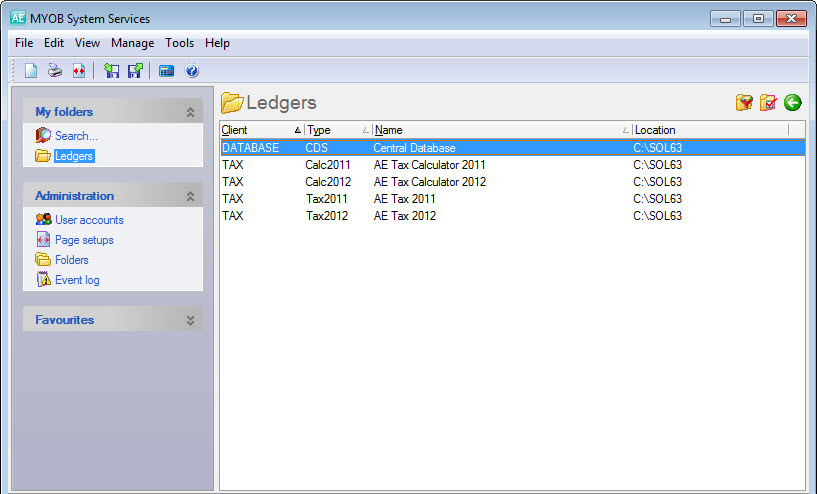Click the ledger filter folder icon top right

[744, 102]
